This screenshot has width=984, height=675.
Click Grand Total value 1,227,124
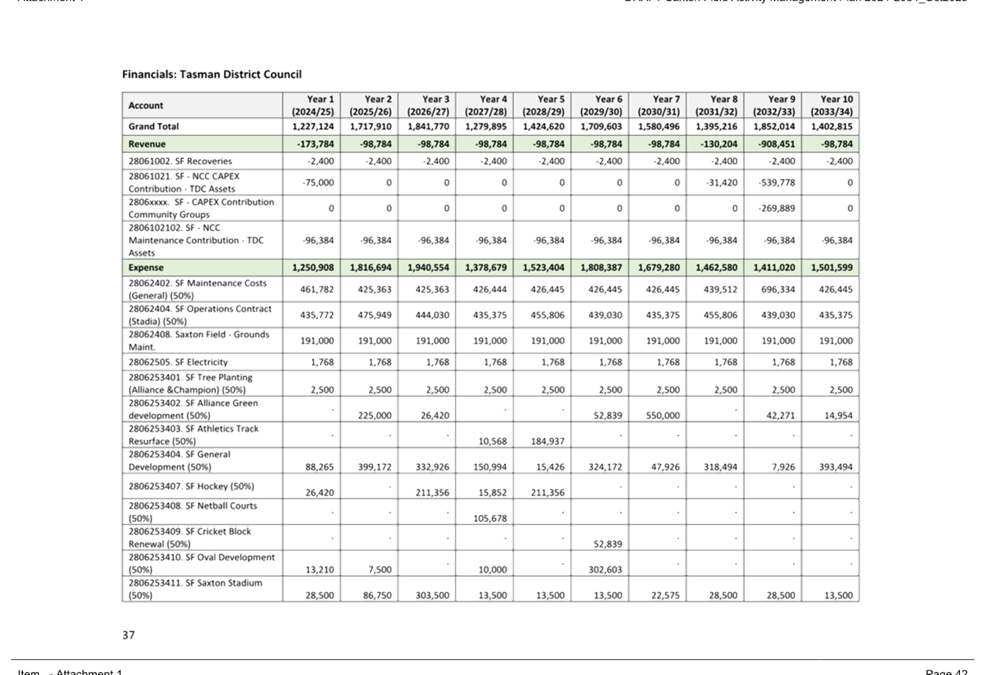313,126
